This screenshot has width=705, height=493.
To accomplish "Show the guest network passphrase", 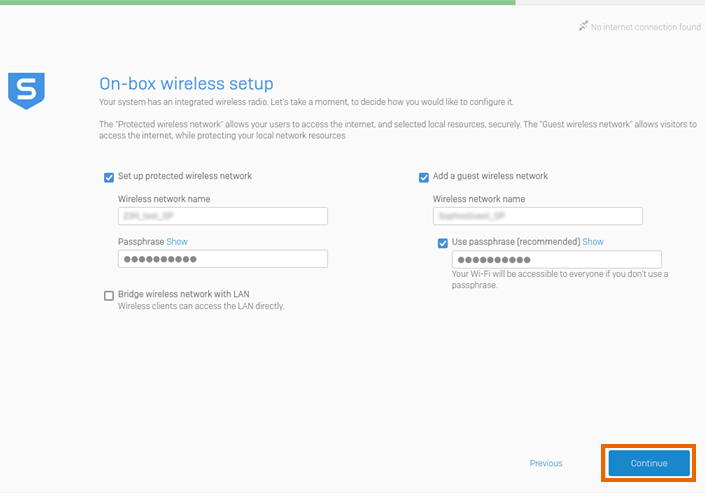I will click(x=593, y=242).
